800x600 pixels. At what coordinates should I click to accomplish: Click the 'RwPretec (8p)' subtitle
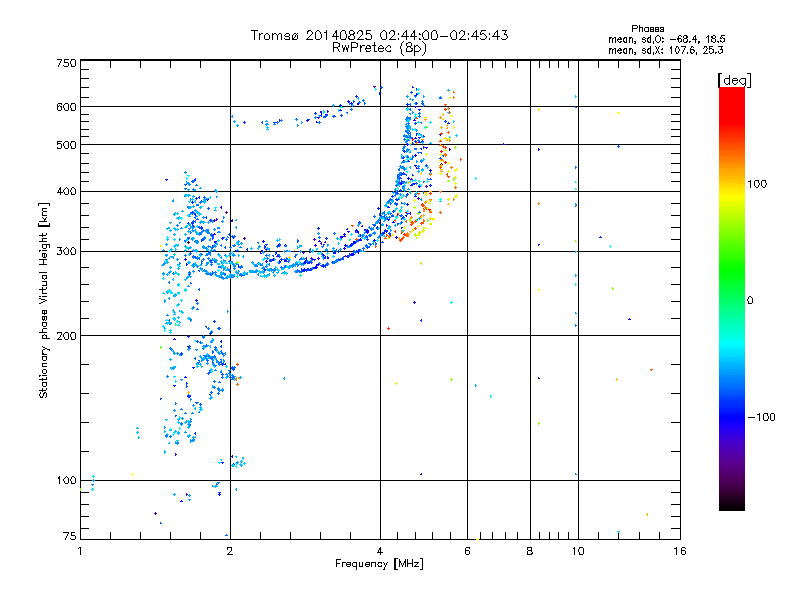pyautogui.click(x=379, y=48)
